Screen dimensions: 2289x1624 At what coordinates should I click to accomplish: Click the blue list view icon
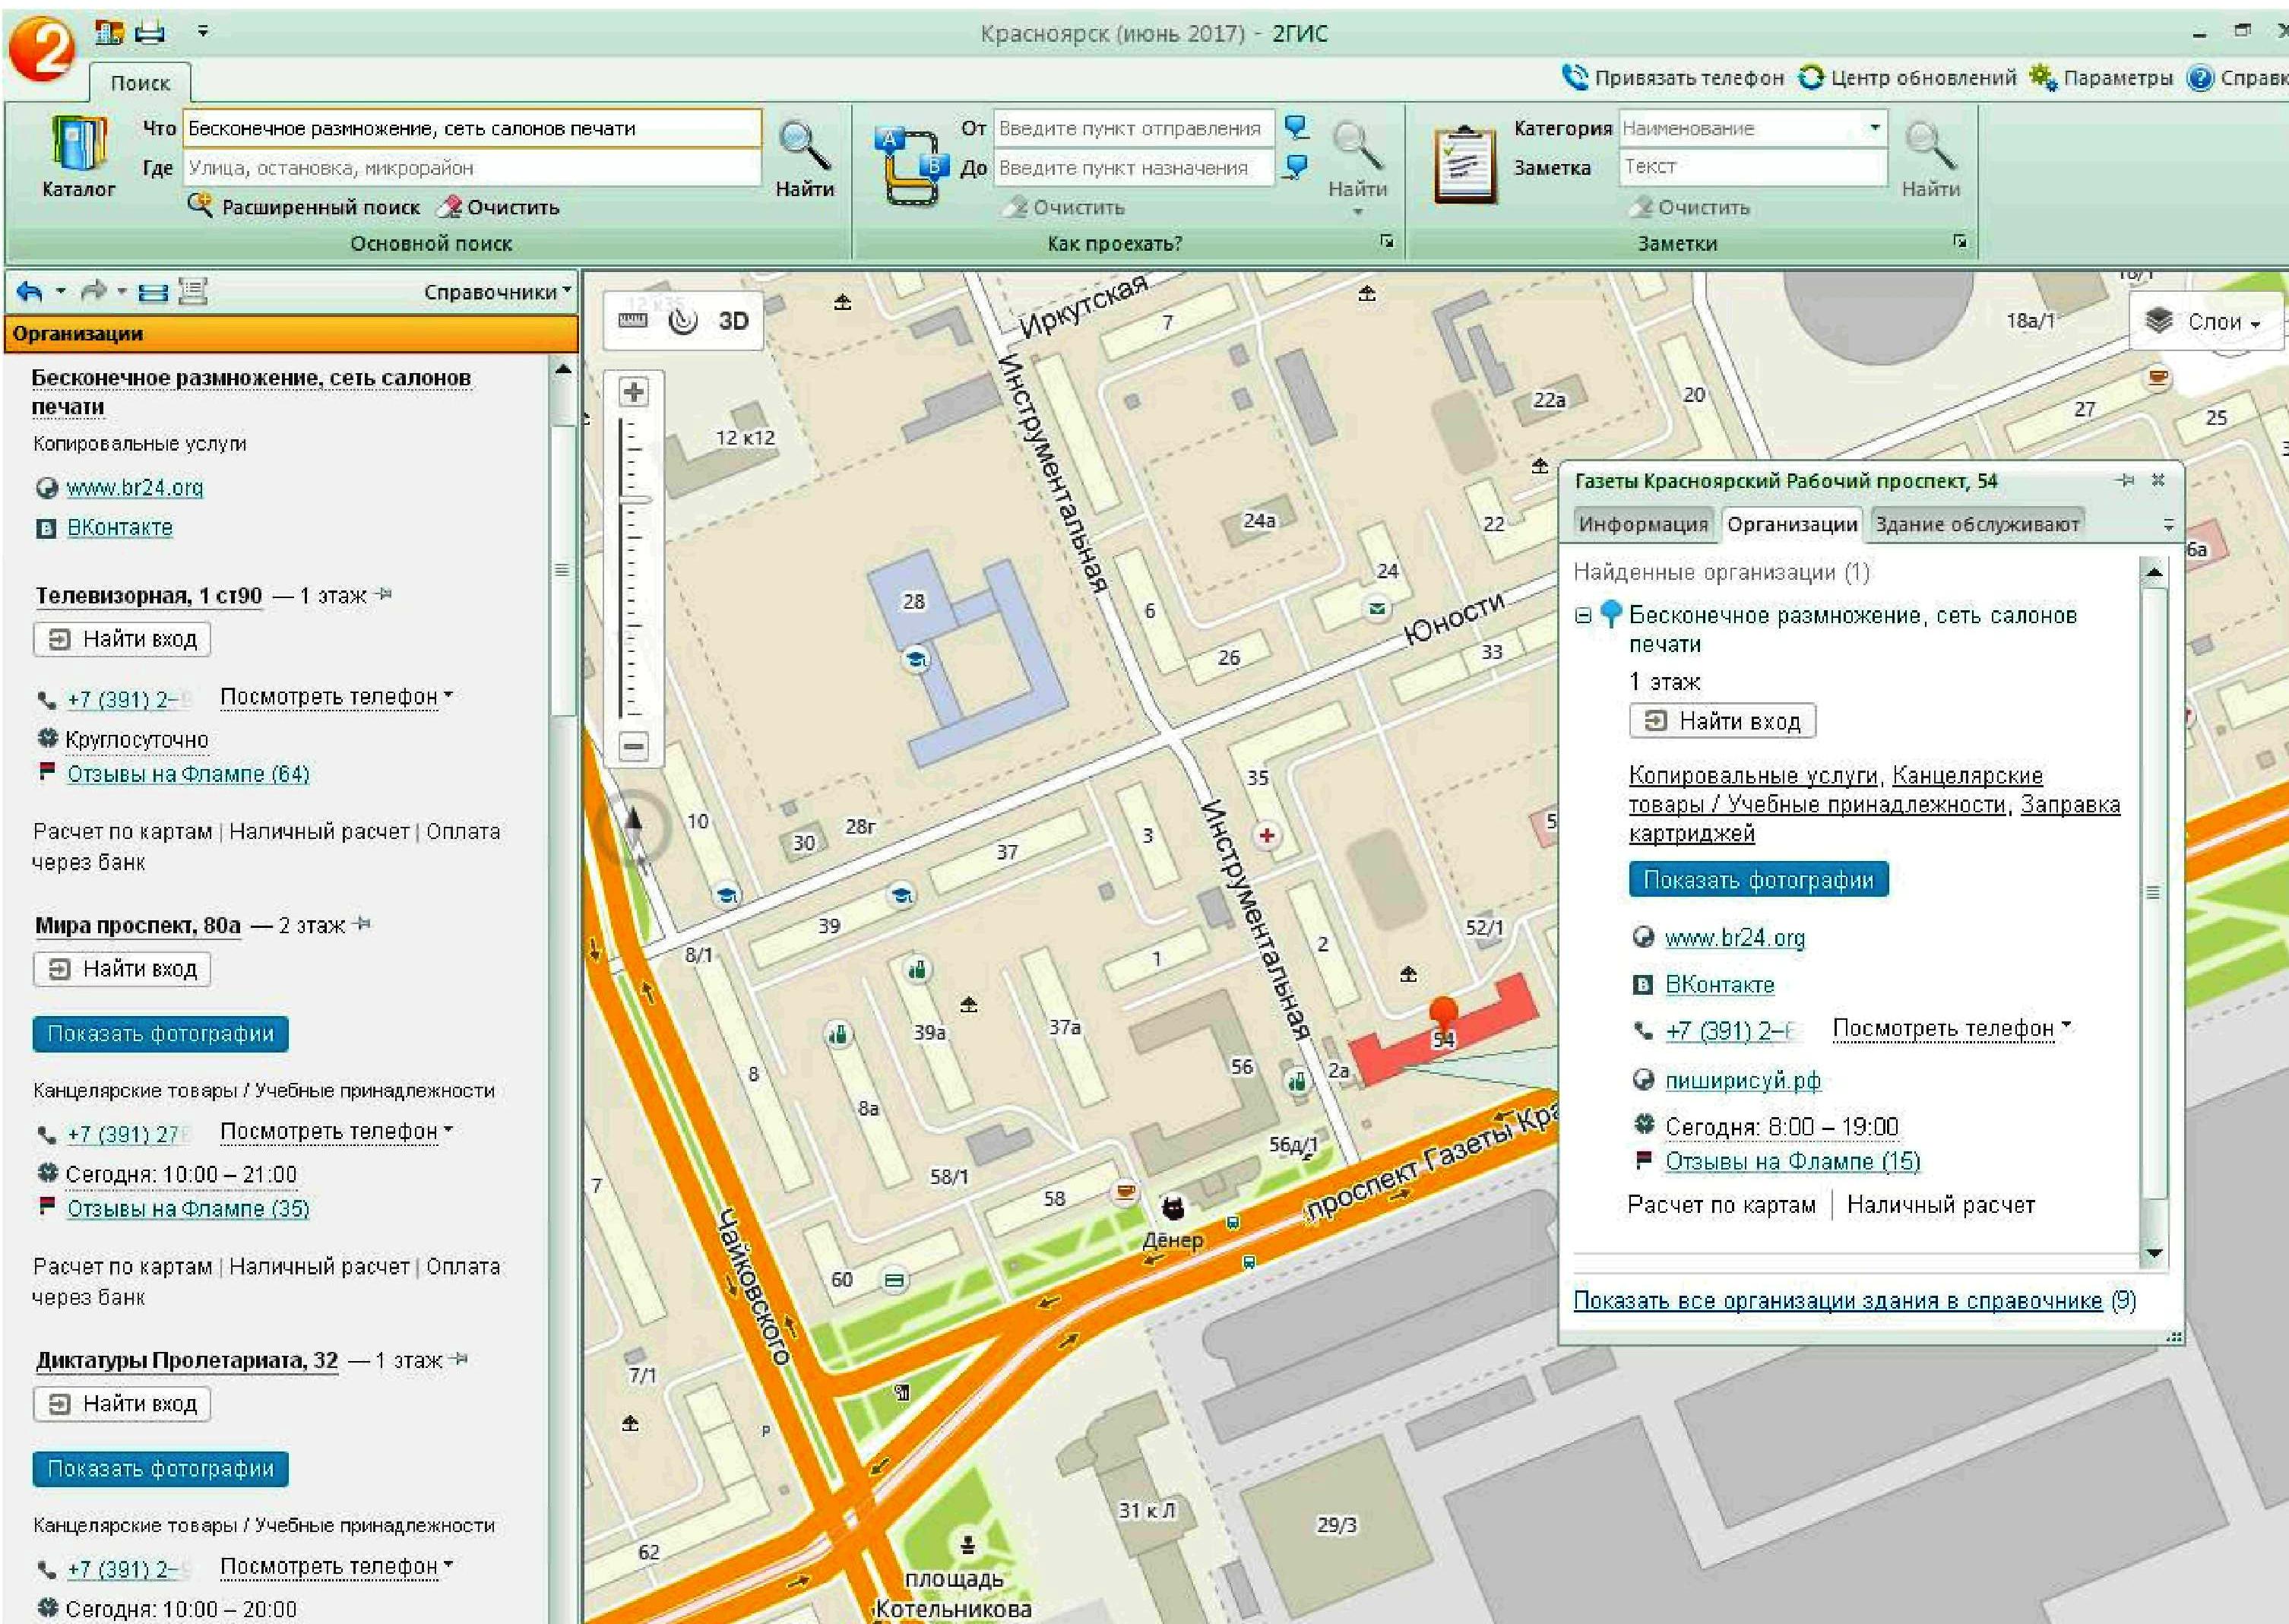click(x=153, y=292)
